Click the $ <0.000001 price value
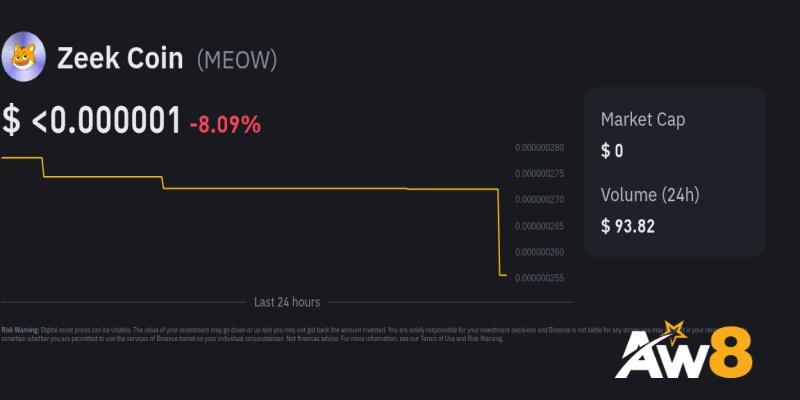 click(x=92, y=120)
